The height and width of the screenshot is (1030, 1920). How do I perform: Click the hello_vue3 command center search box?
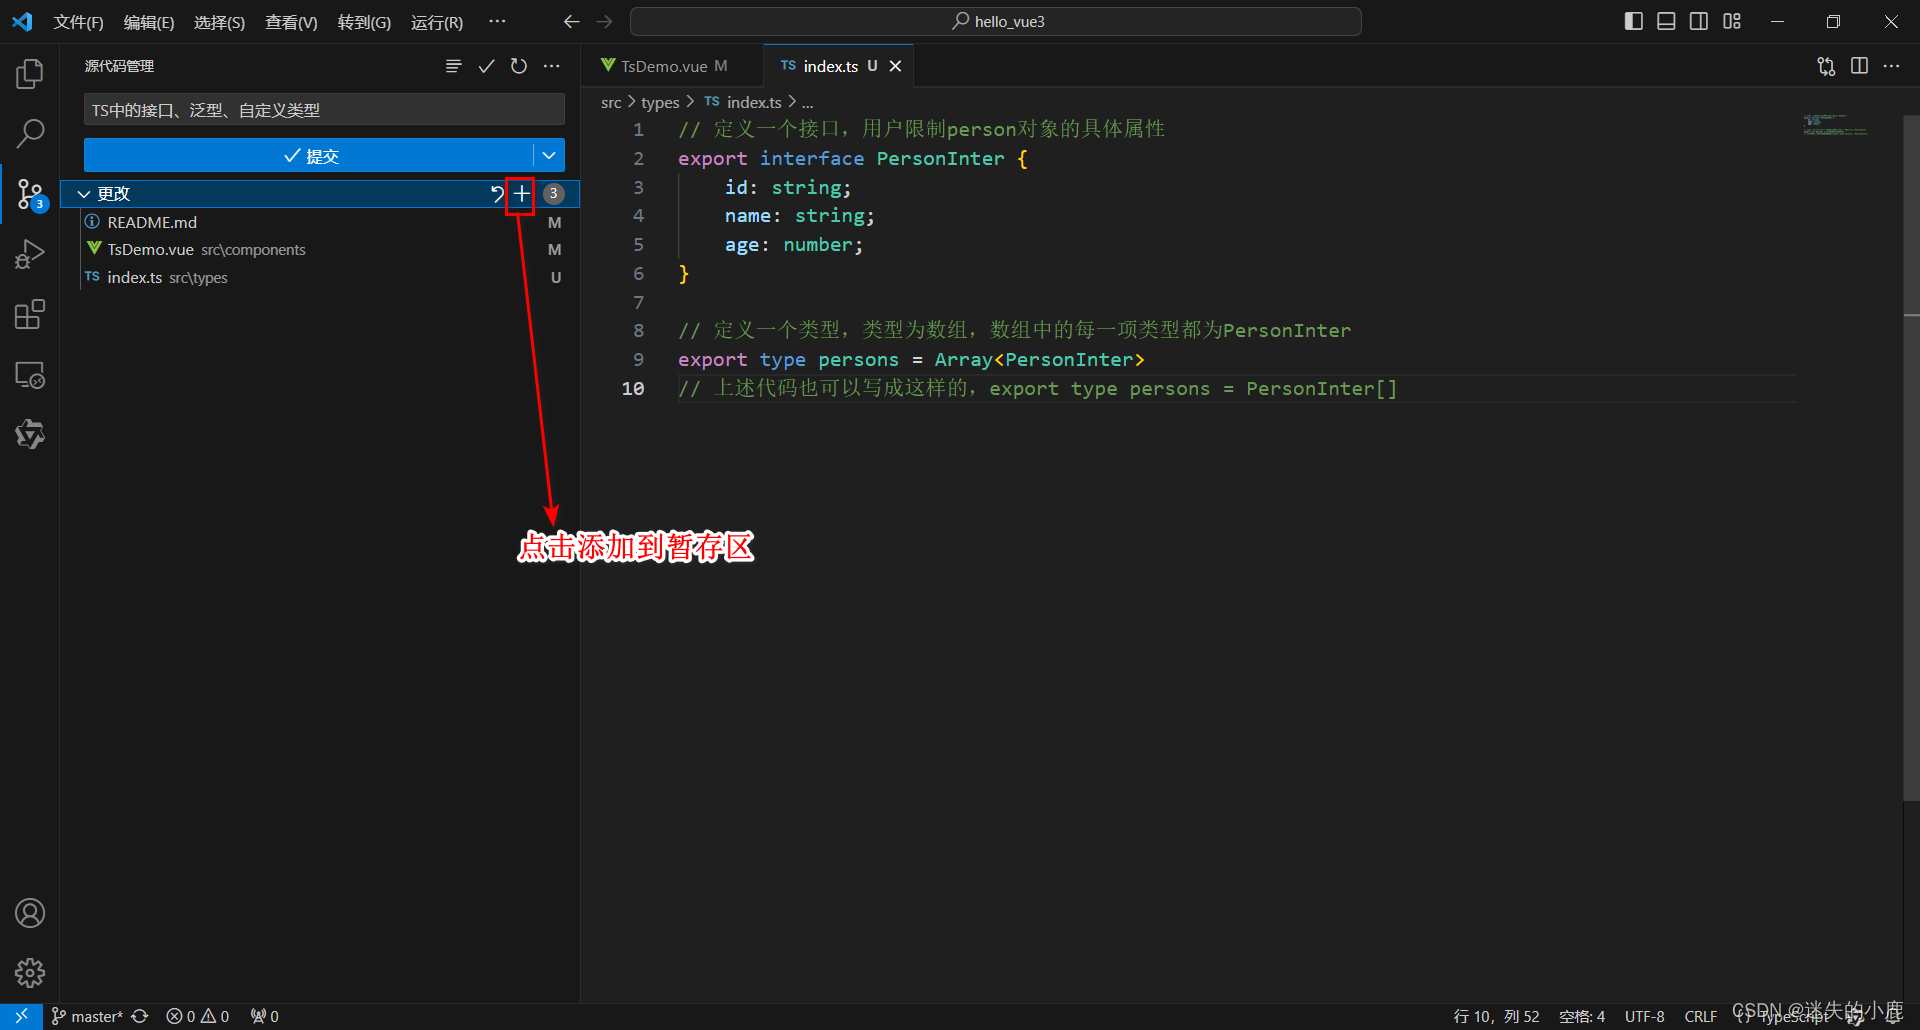(x=996, y=21)
